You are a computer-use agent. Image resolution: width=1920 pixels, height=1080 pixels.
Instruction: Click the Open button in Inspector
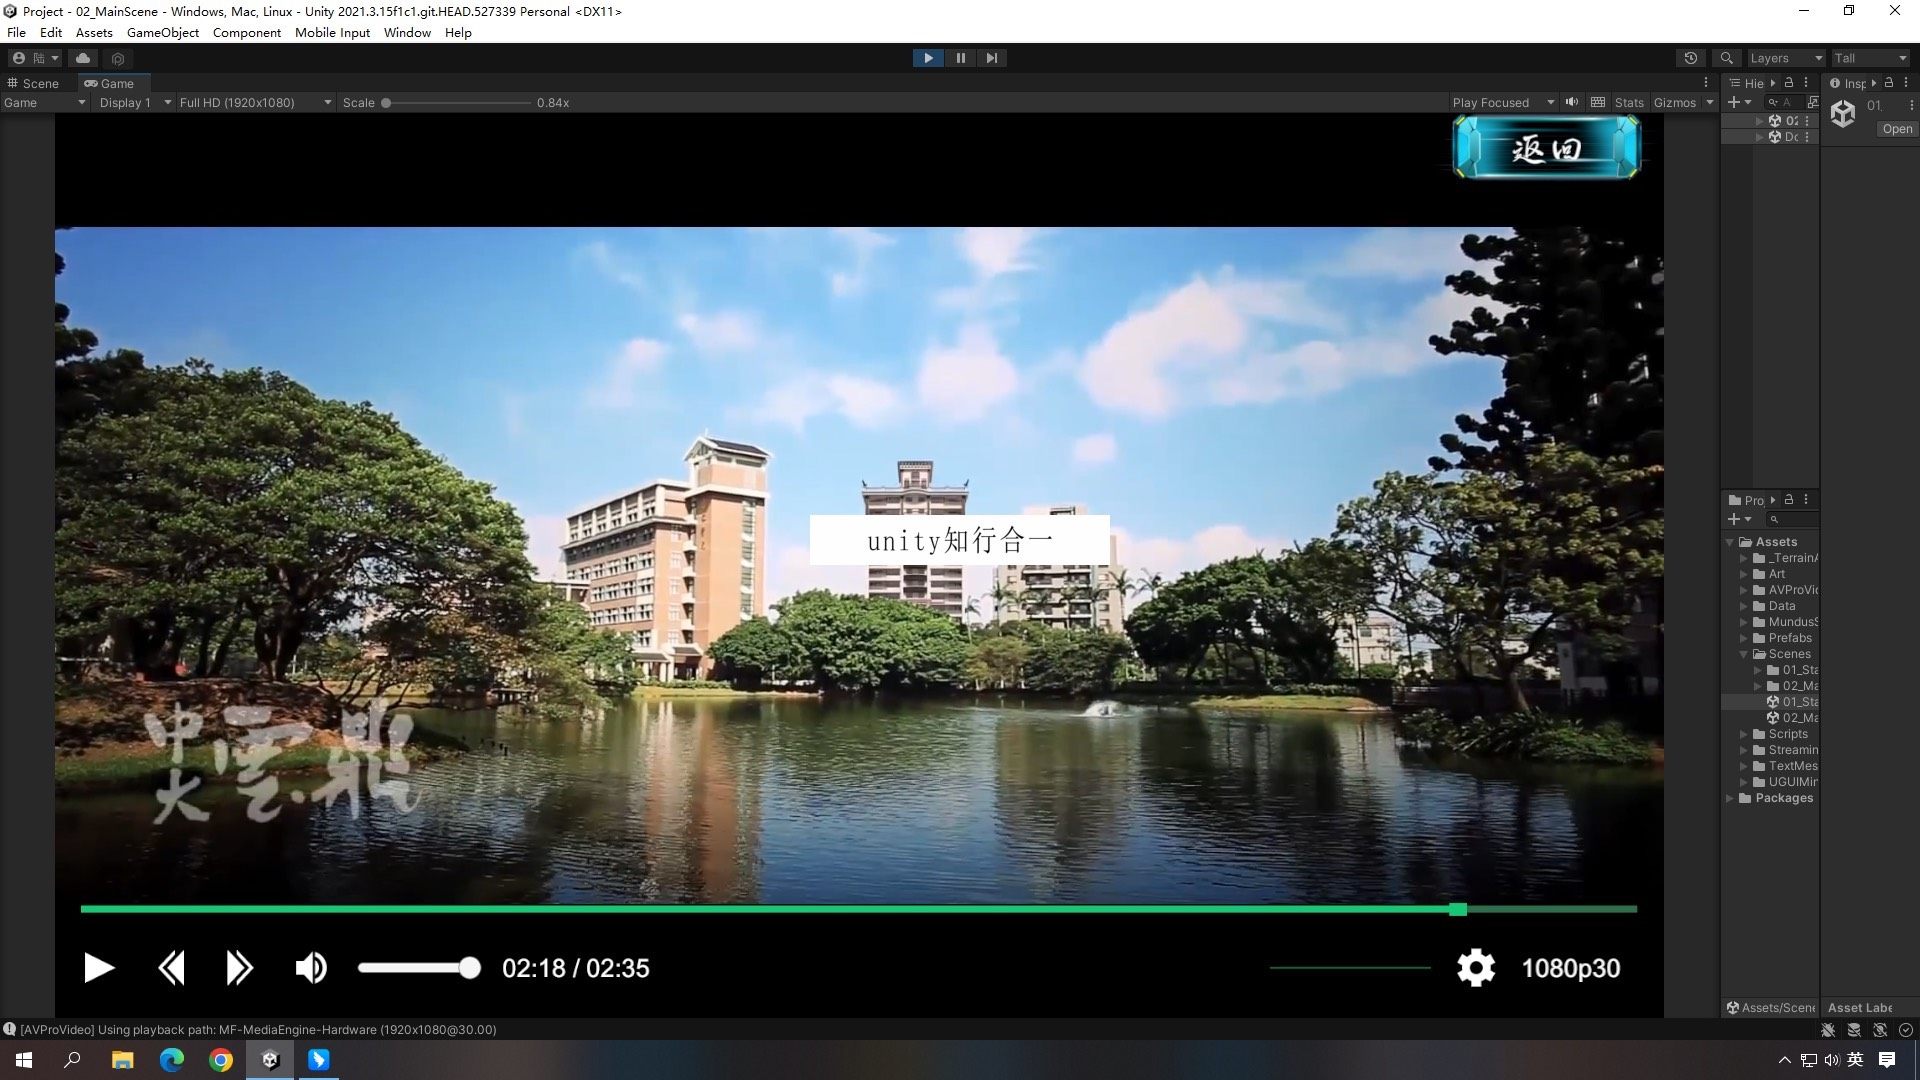pos(1896,129)
